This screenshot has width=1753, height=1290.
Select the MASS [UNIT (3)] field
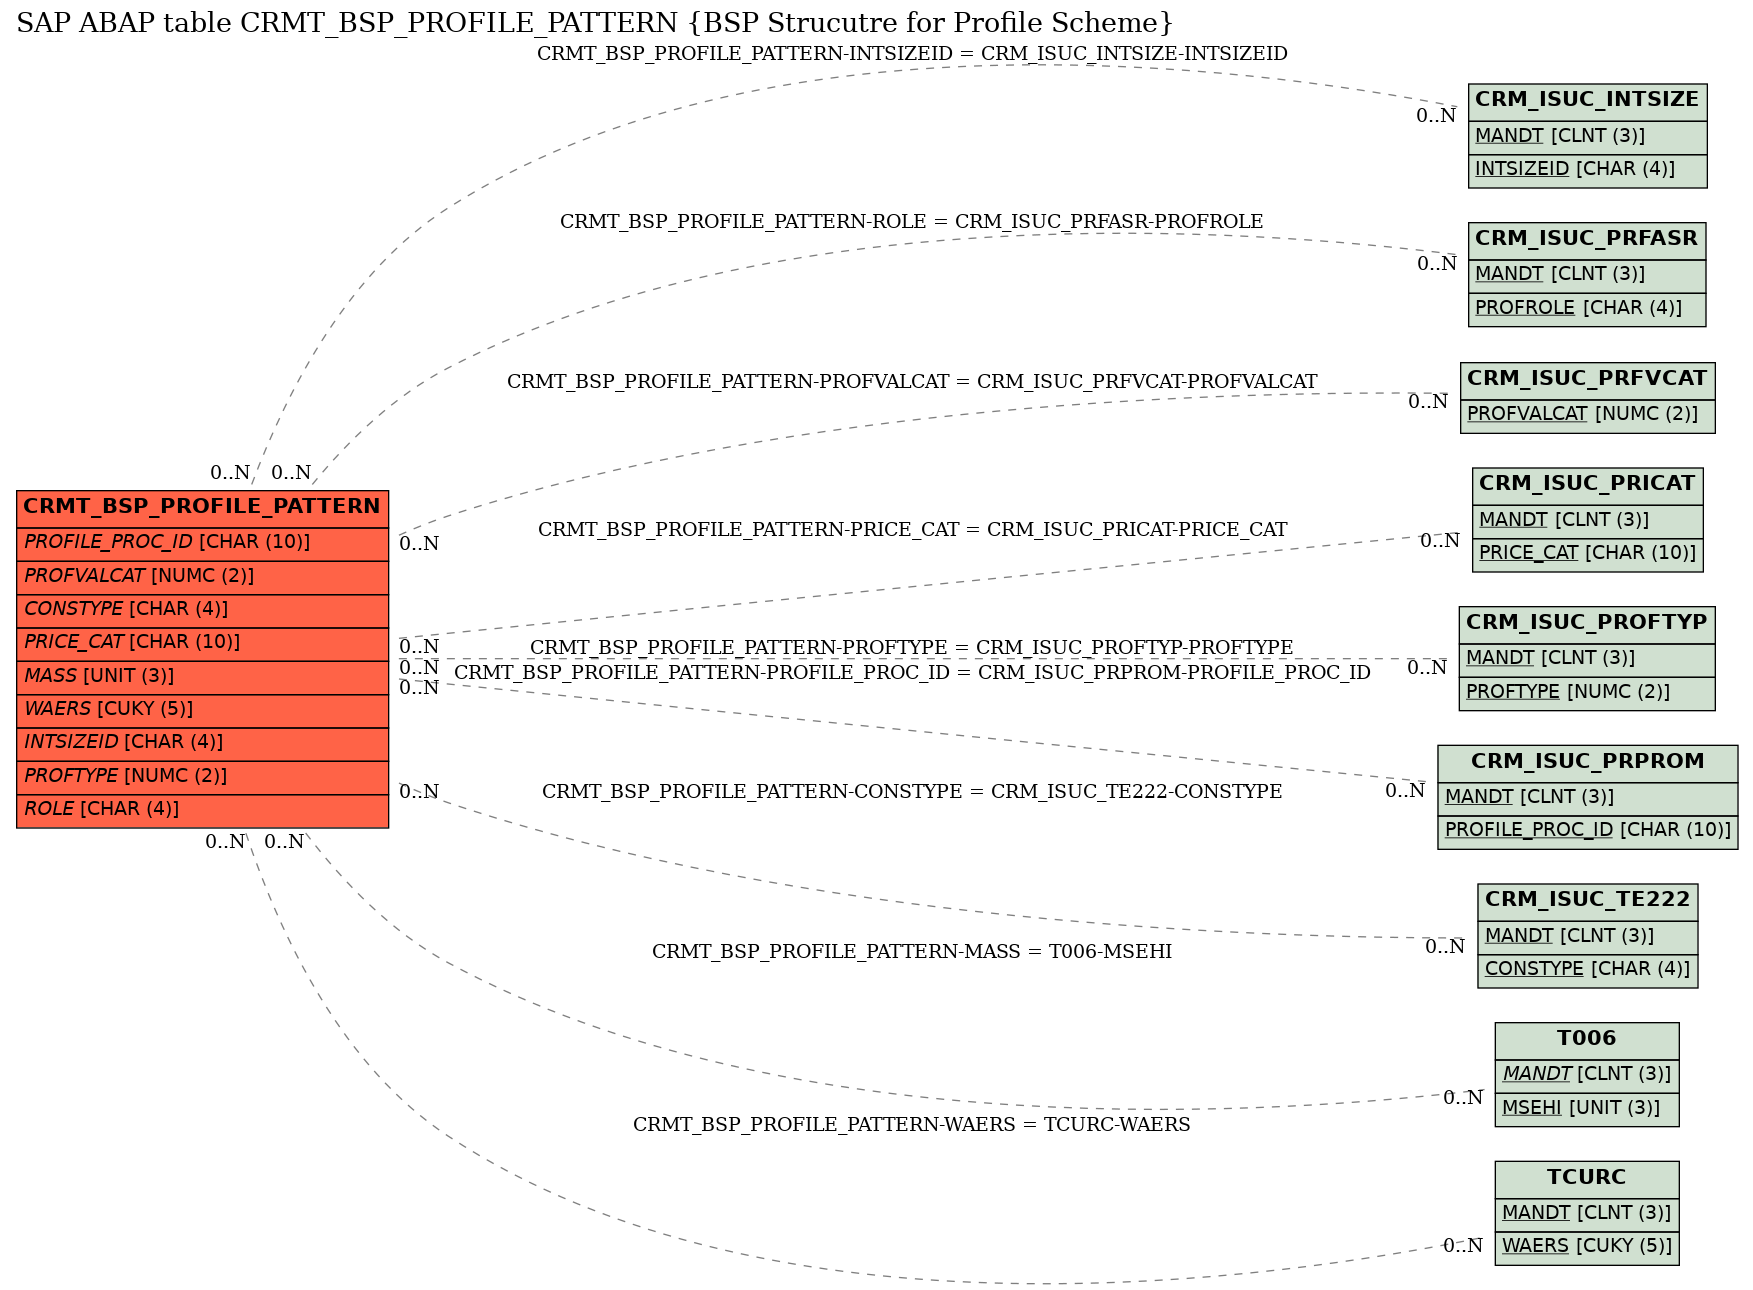point(202,677)
